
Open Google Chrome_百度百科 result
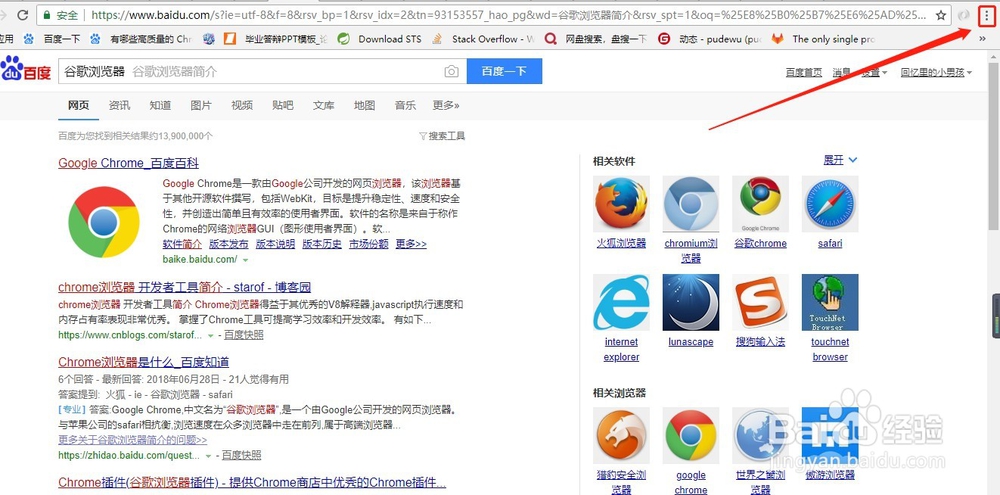(x=128, y=163)
